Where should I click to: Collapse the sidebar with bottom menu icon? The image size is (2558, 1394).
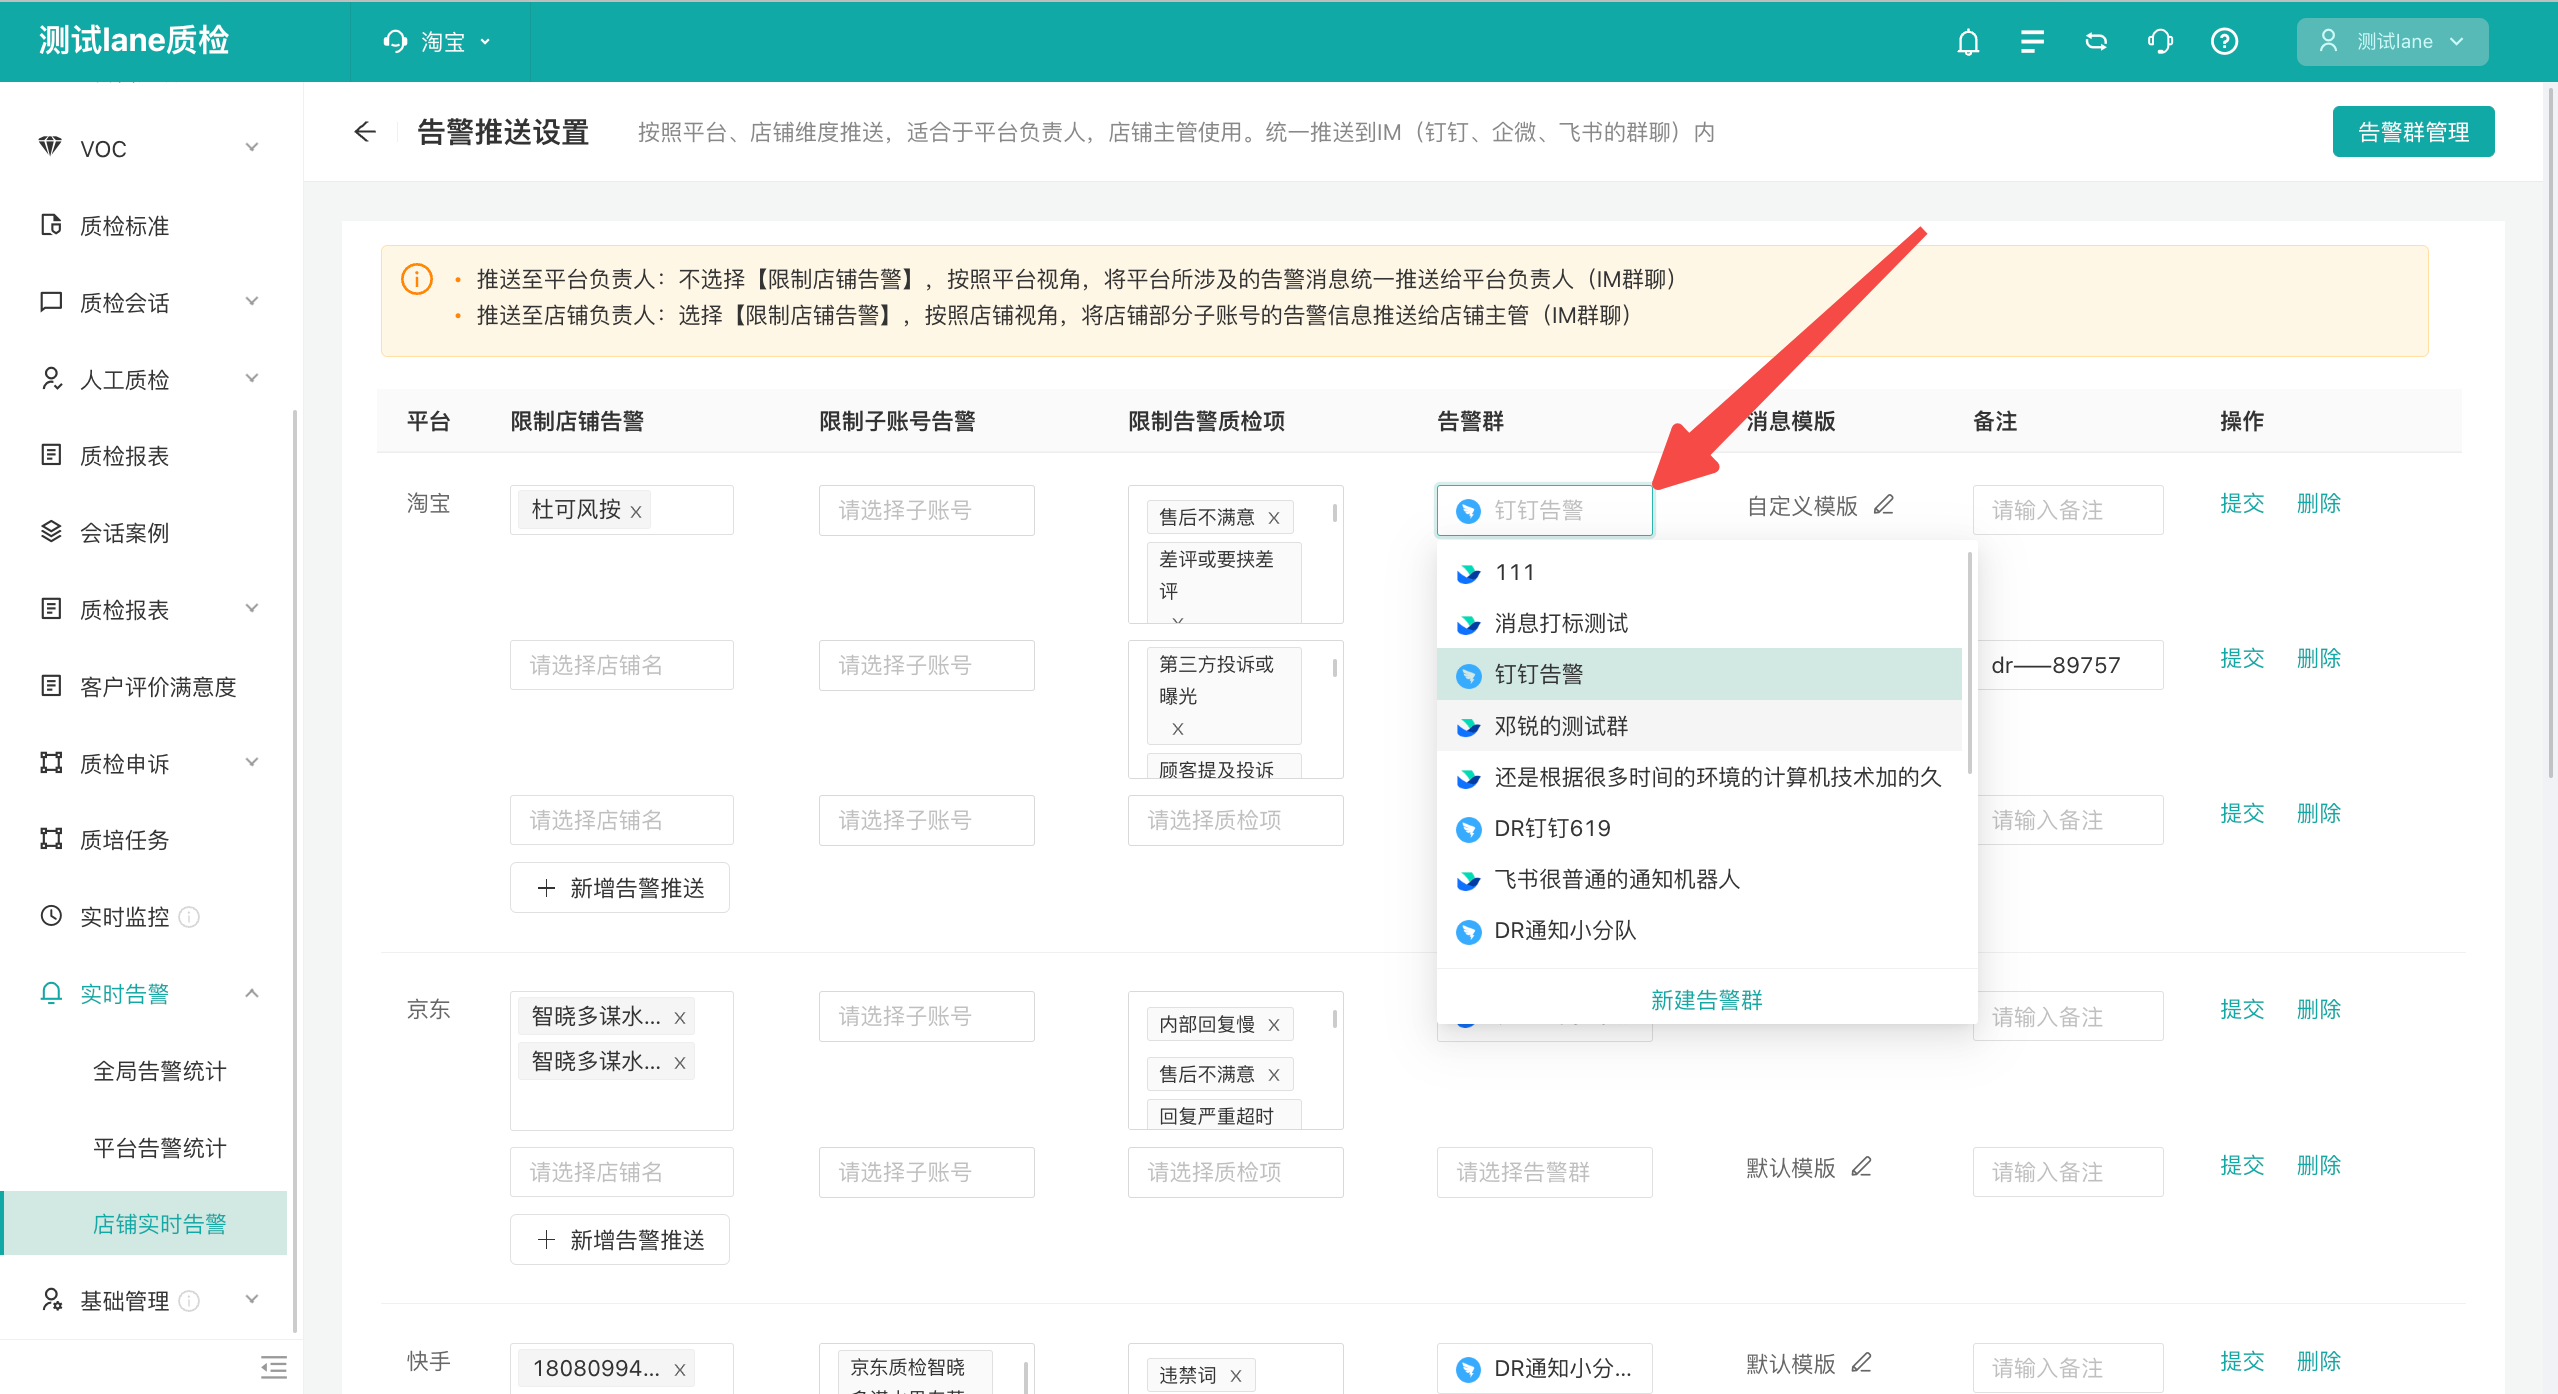(x=274, y=1367)
